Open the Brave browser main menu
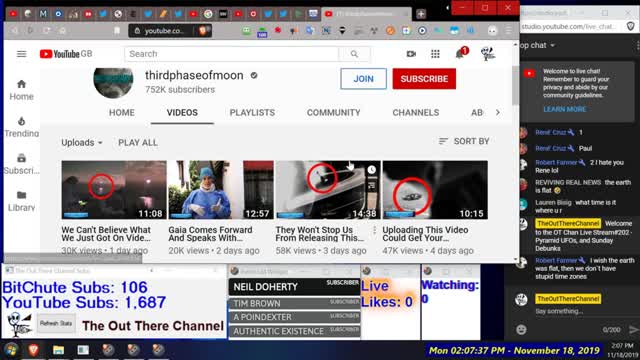Image resolution: width=640 pixels, height=360 pixels. [508, 31]
